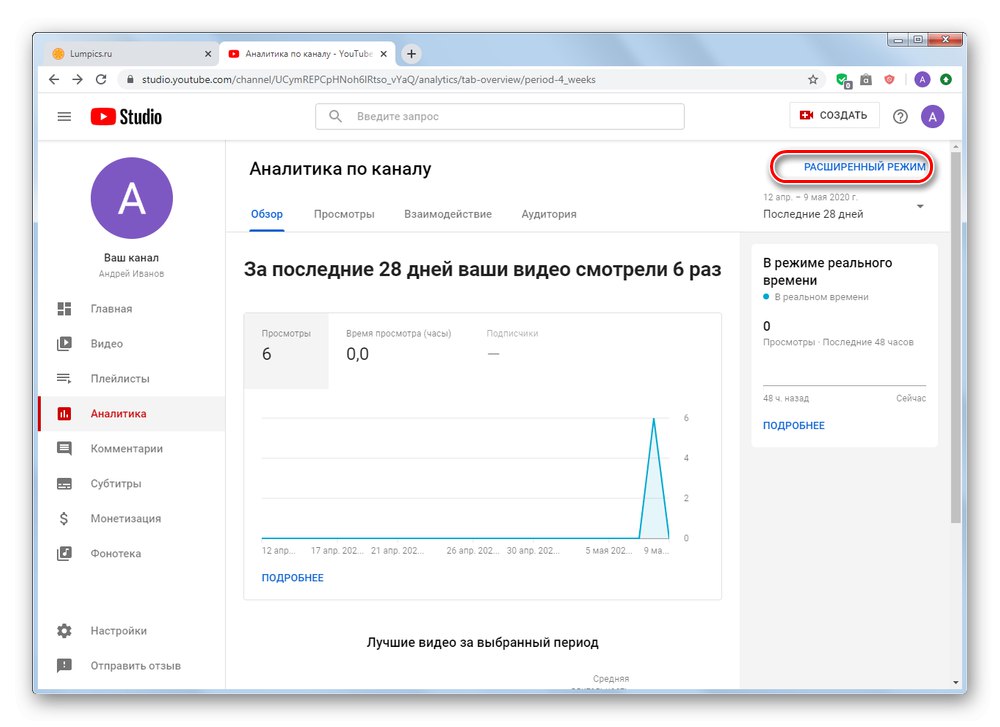
Task: Click the search magnifier icon
Action: 335,116
